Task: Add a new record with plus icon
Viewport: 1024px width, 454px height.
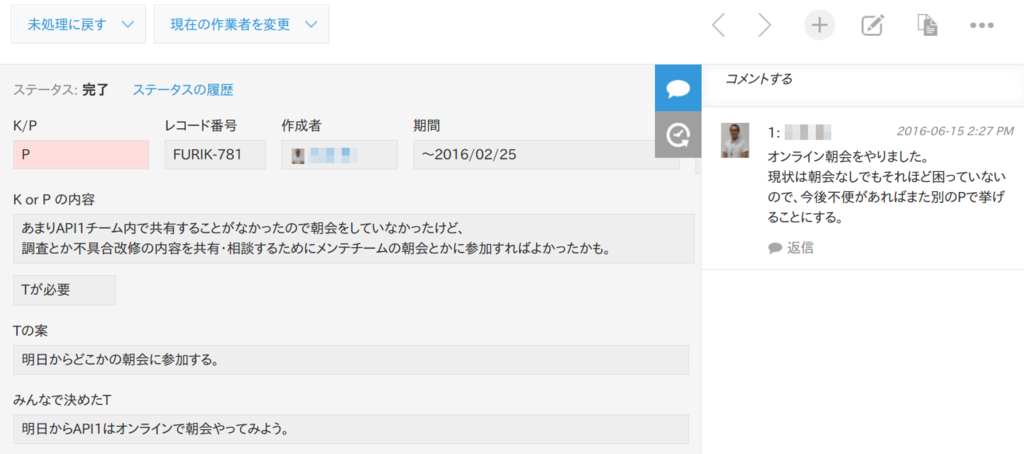Action: pyautogui.click(x=819, y=25)
